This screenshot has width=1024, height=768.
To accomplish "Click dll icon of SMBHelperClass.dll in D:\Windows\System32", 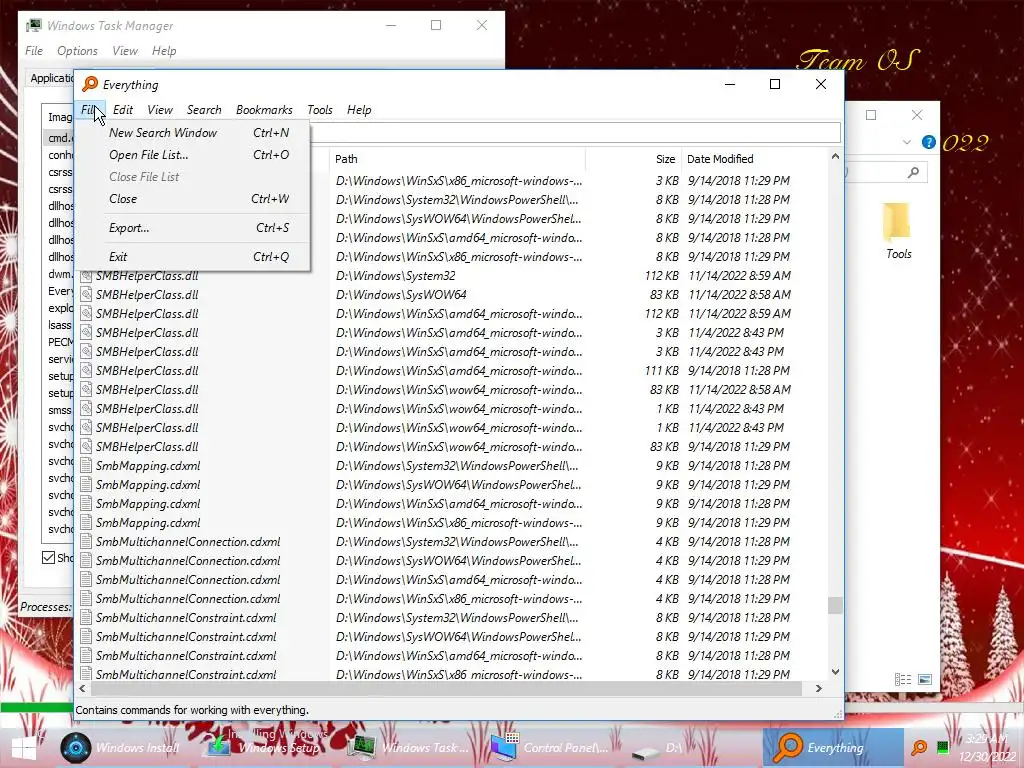I will [86, 276].
